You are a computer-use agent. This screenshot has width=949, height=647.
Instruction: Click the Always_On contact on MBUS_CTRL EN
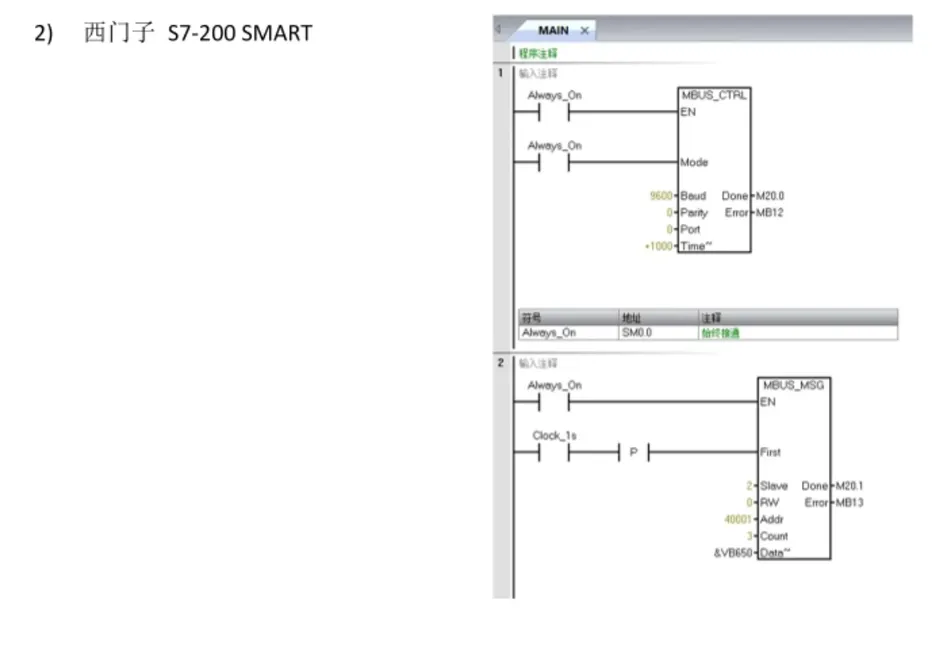(x=554, y=113)
